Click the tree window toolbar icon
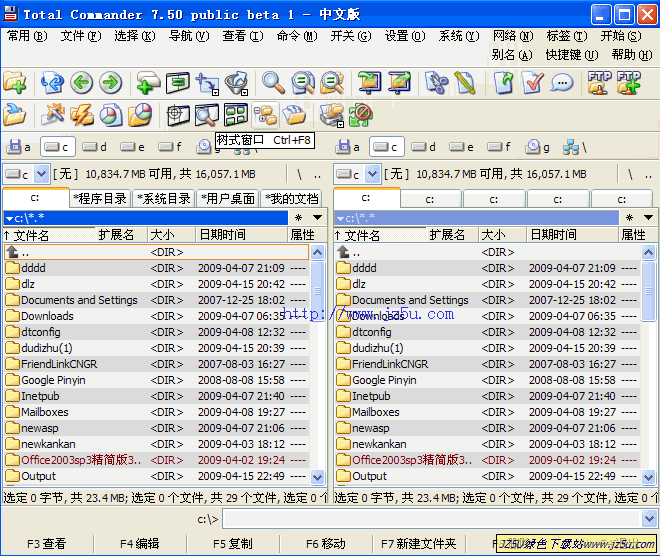This screenshot has width=660, height=556. [265, 115]
